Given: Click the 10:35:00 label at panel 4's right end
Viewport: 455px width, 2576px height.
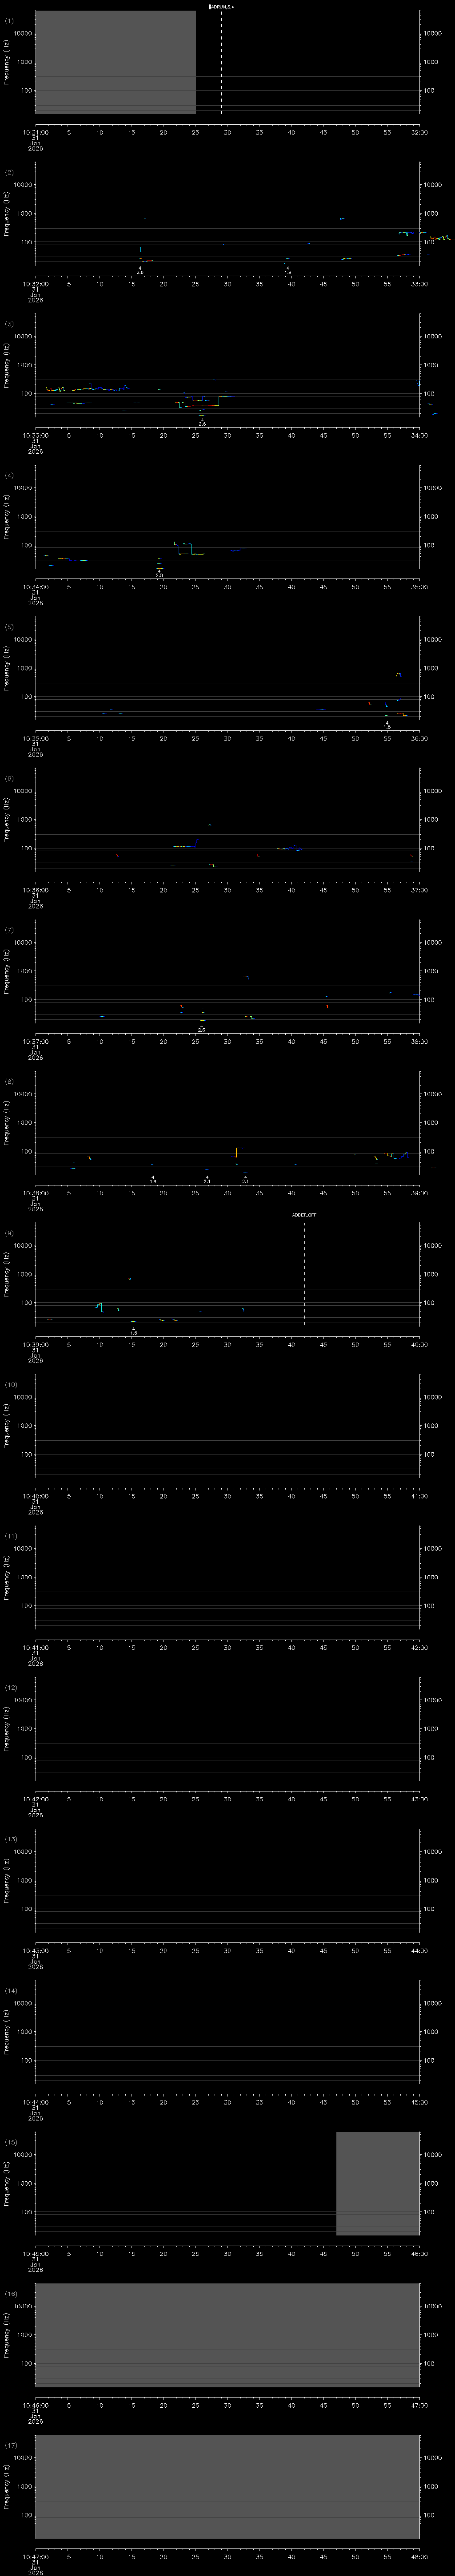Looking at the screenshot, I should [x=418, y=587].
